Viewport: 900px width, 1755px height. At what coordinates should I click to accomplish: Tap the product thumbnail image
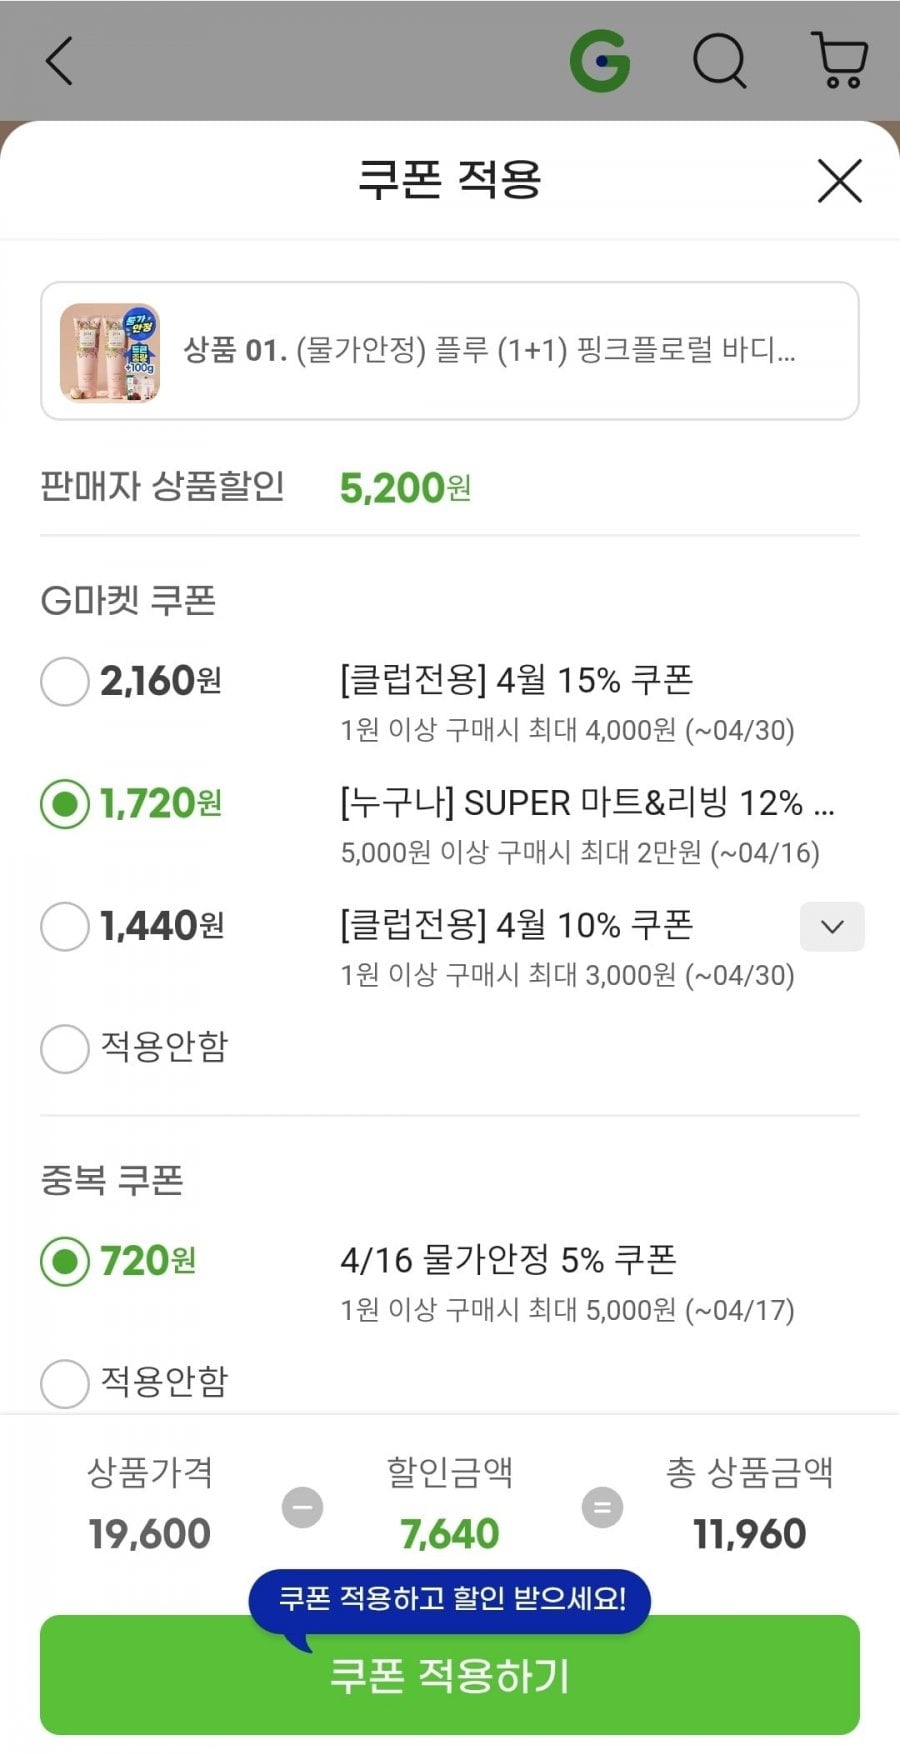point(110,352)
